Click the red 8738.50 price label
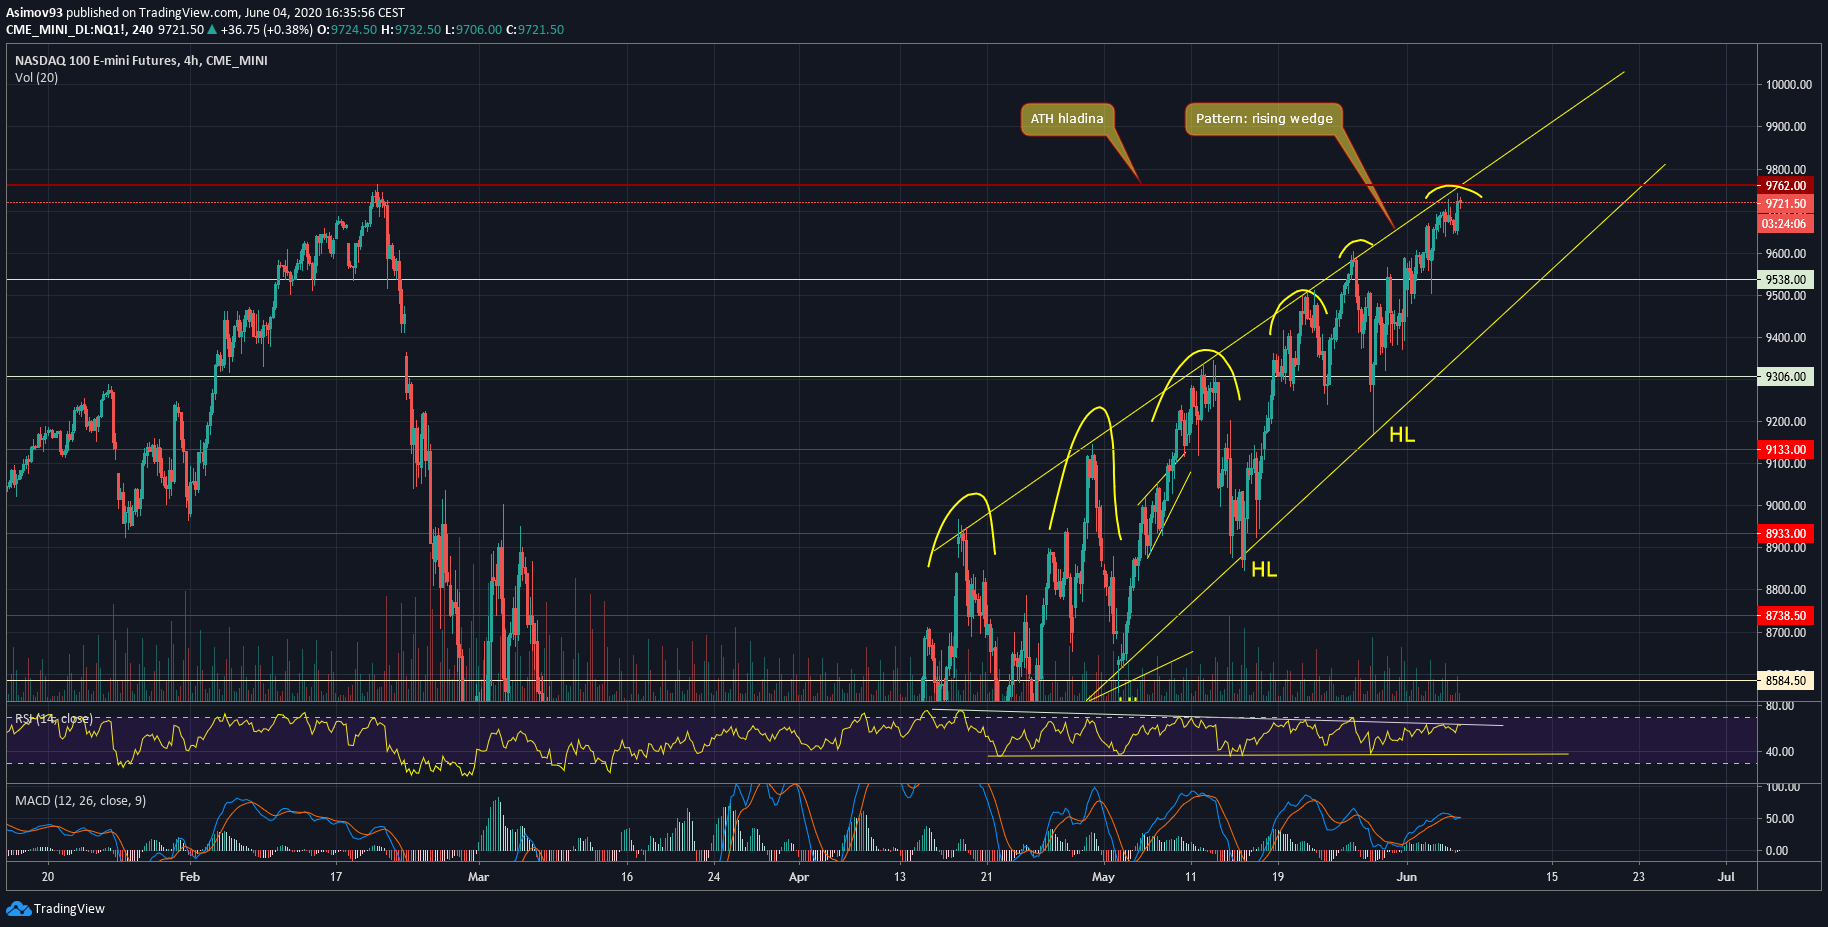Viewport: 1828px width, 927px height. [x=1786, y=616]
